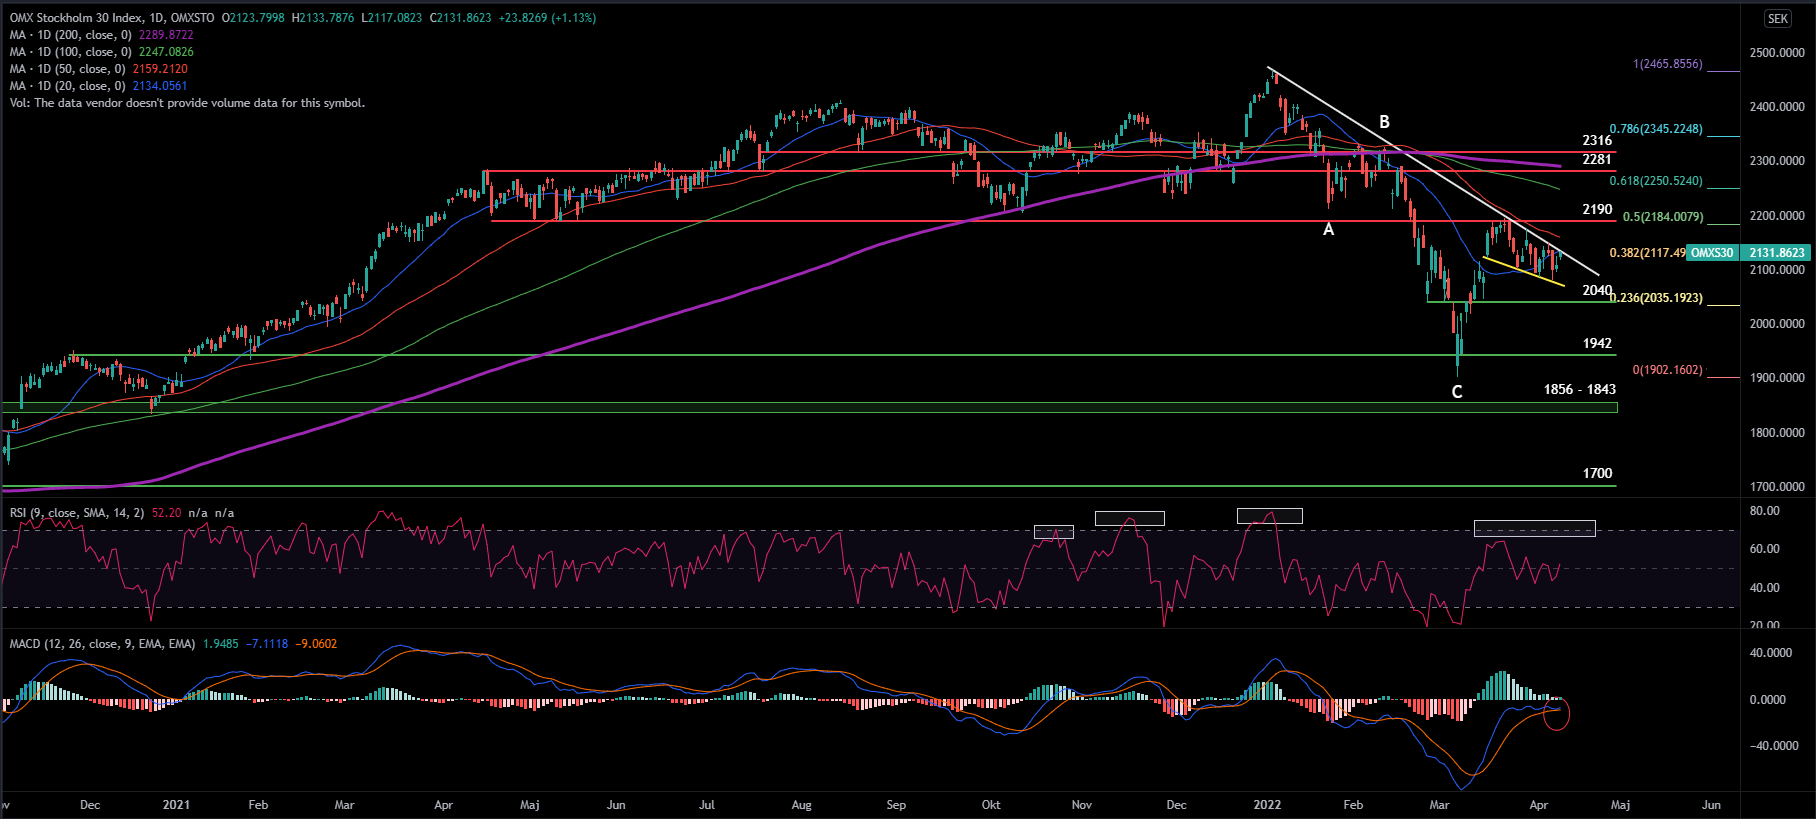
Task: Click the 1856 - 1843 support zone label
Action: point(1579,389)
